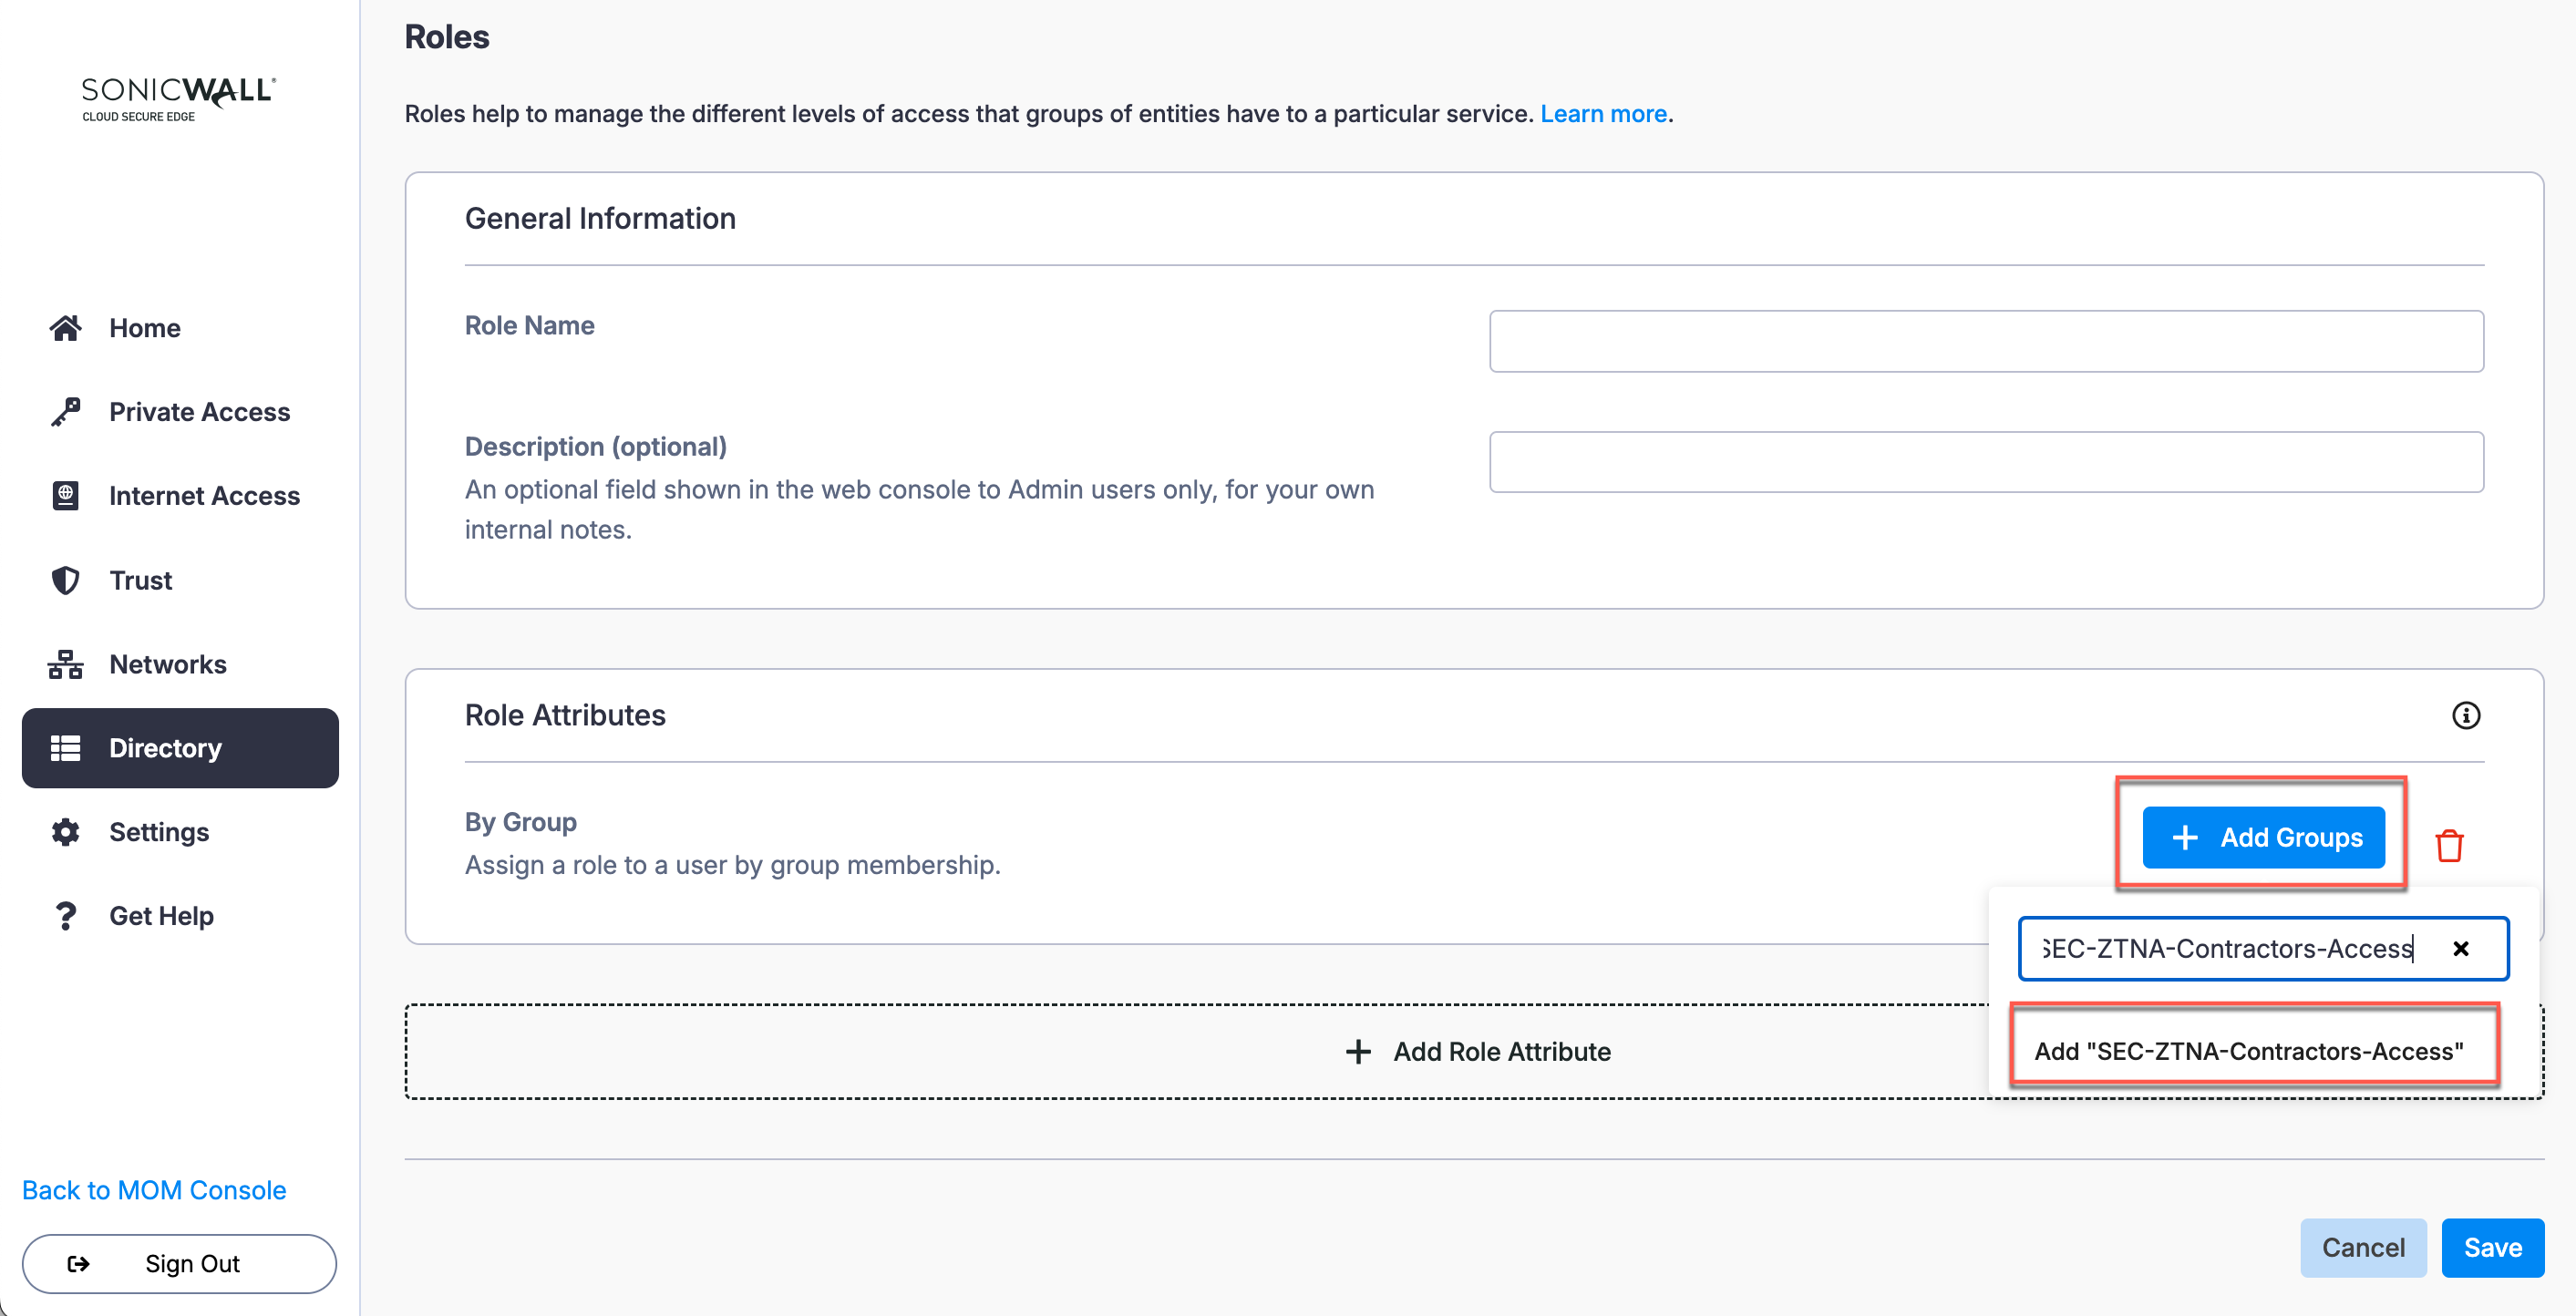Cancel role creation
This screenshot has height=1316, width=2576.
pyautogui.click(x=2363, y=1247)
